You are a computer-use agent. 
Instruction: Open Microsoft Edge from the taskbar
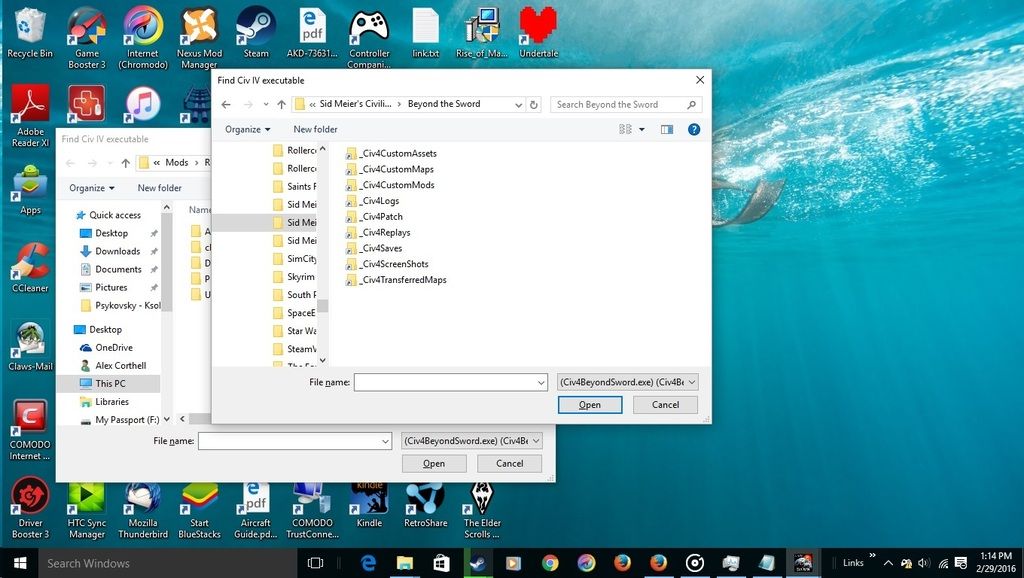[x=368, y=563]
